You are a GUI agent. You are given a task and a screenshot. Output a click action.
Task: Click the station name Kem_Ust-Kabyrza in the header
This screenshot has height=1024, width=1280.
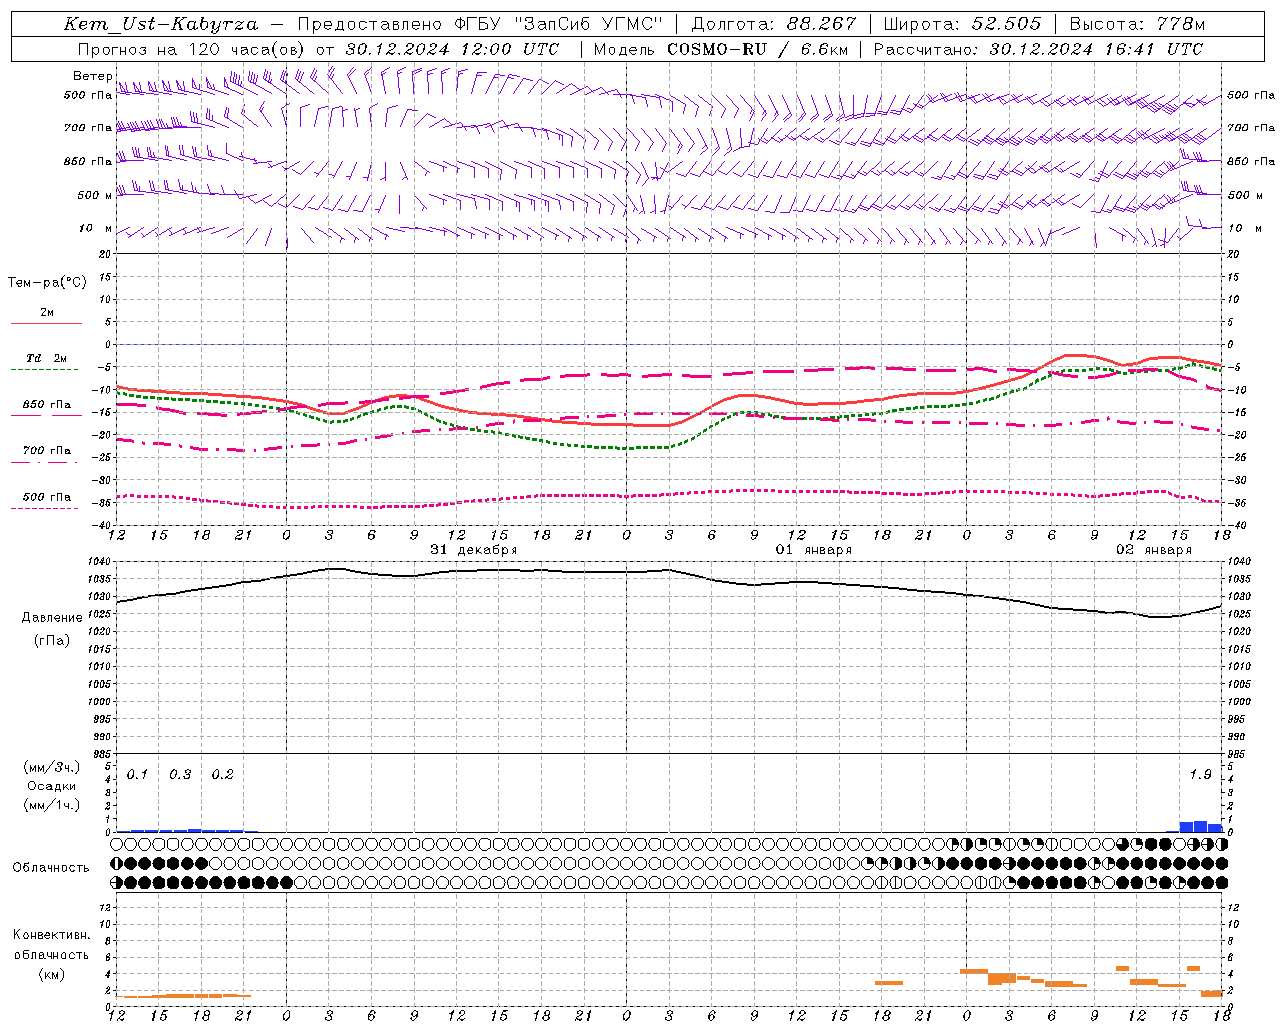click(161, 24)
